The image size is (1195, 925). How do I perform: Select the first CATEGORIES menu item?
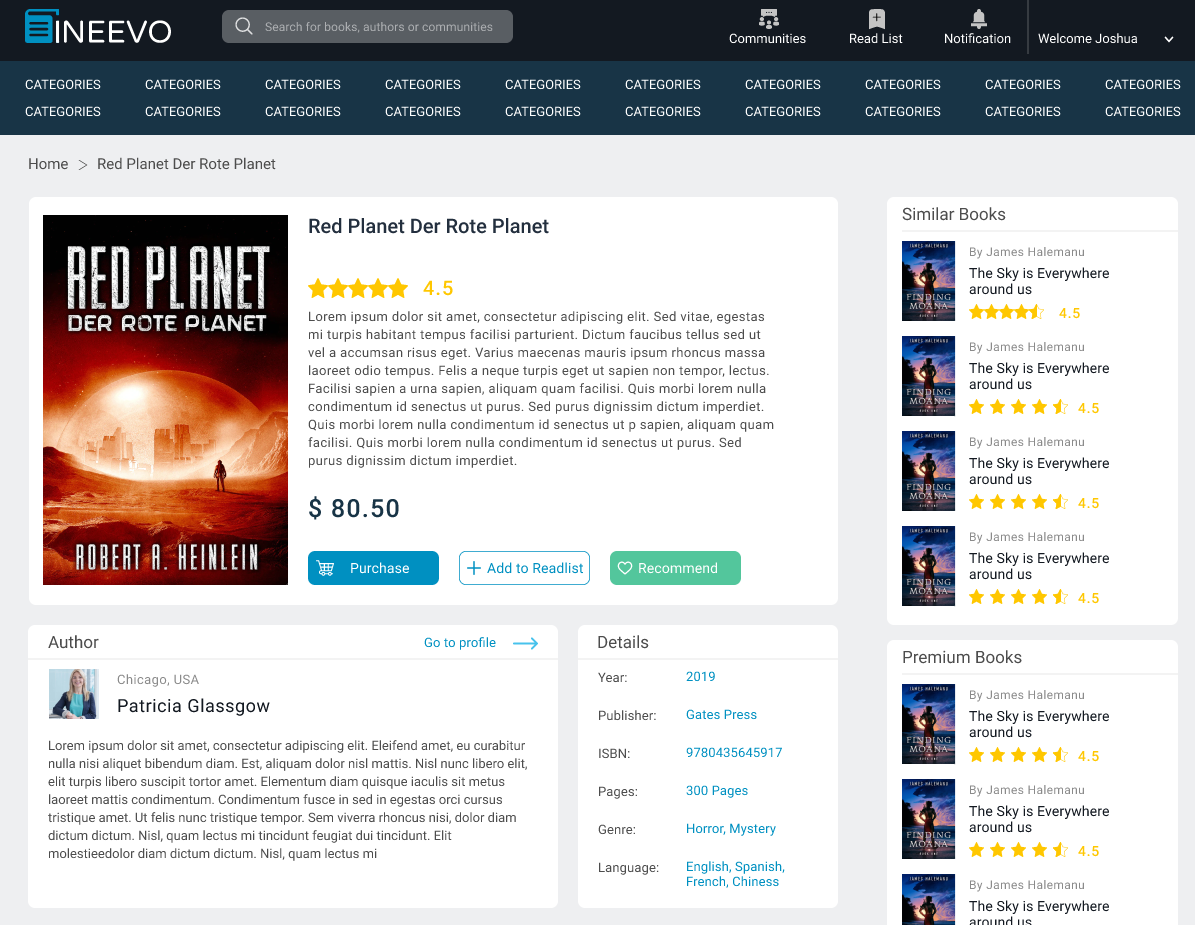62,85
